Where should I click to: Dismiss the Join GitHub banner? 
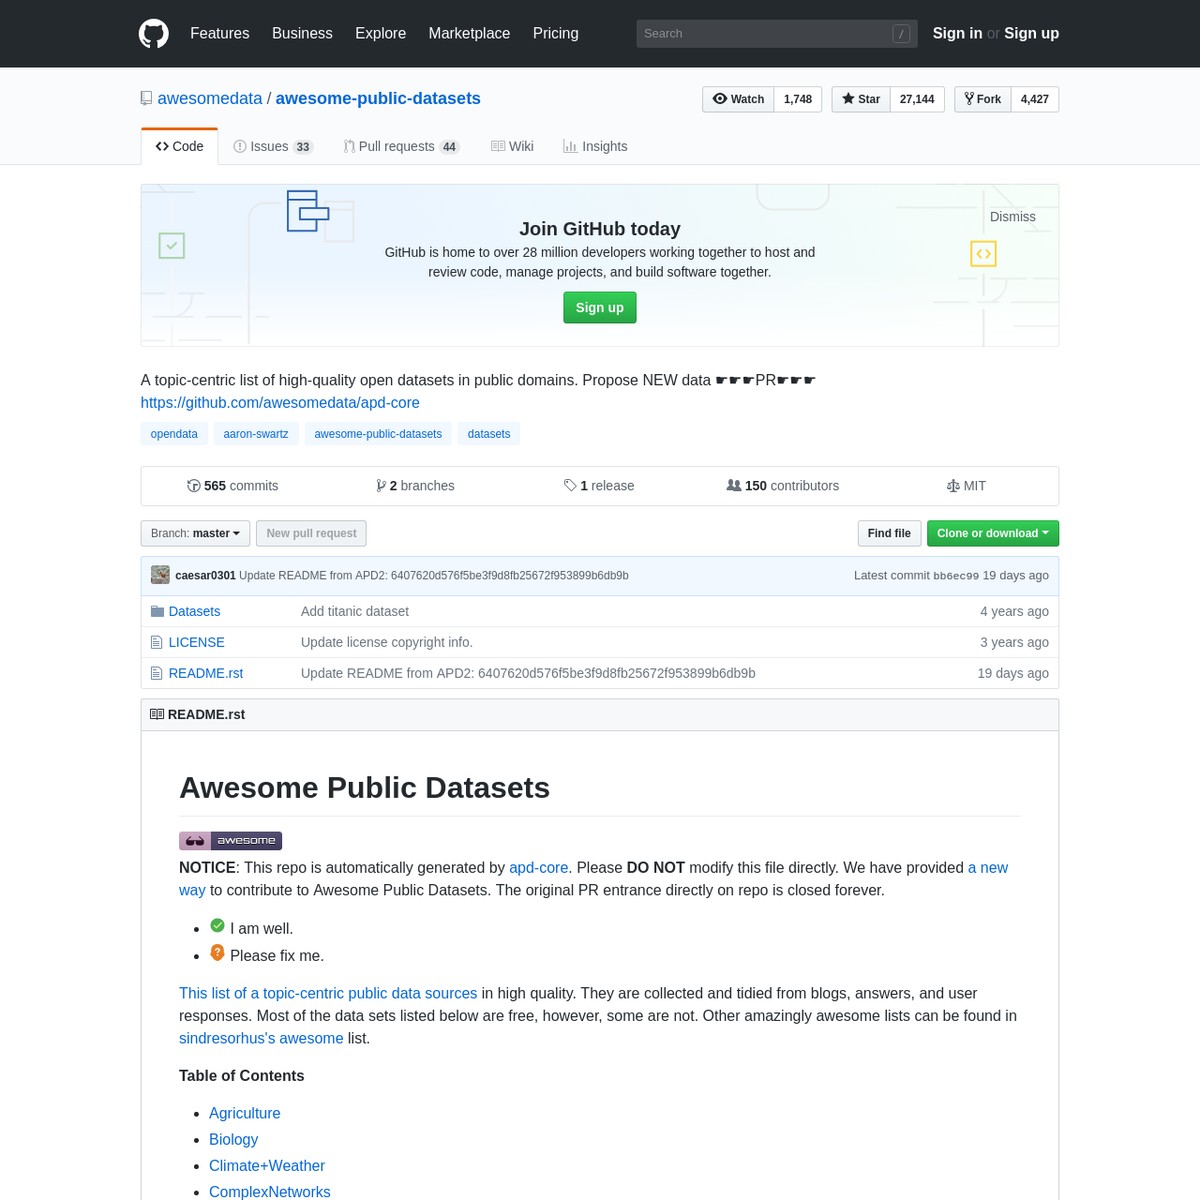[x=1012, y=217]
